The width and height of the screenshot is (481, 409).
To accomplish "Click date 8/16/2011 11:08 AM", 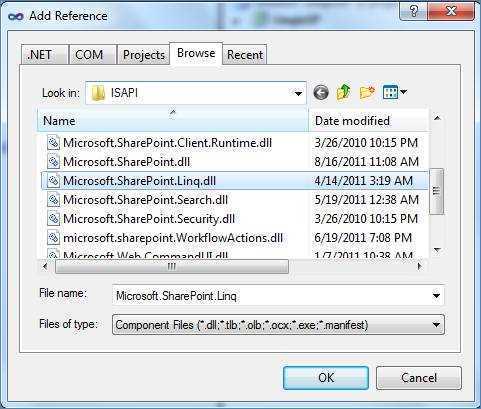I will tap(366, 162).
